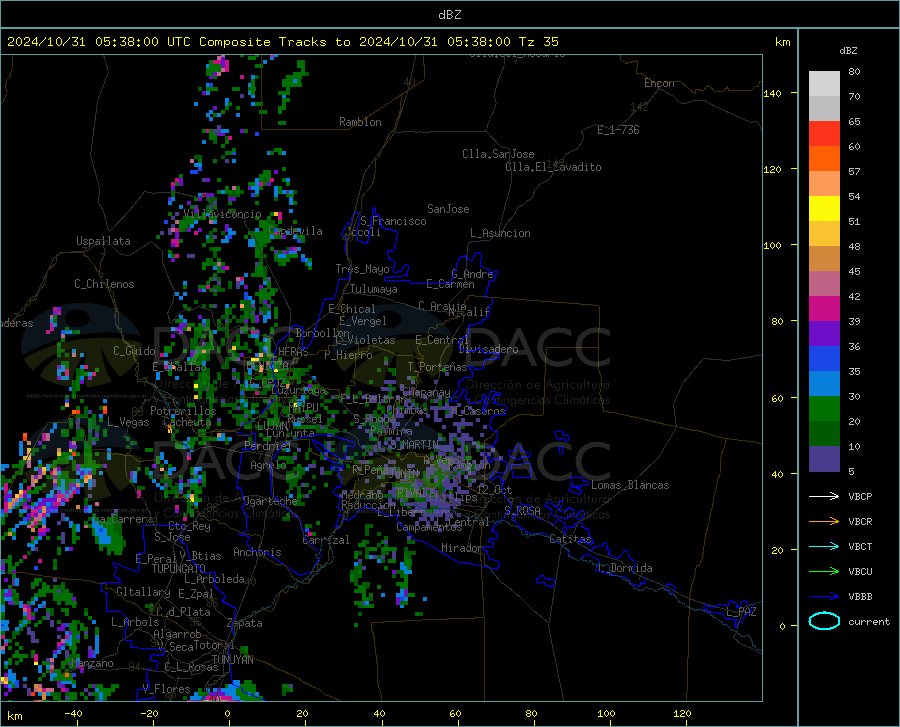The height and width of the screenshot is (727, 900).
Task: Click the E_1-736 map label
Action: [618, 130]
